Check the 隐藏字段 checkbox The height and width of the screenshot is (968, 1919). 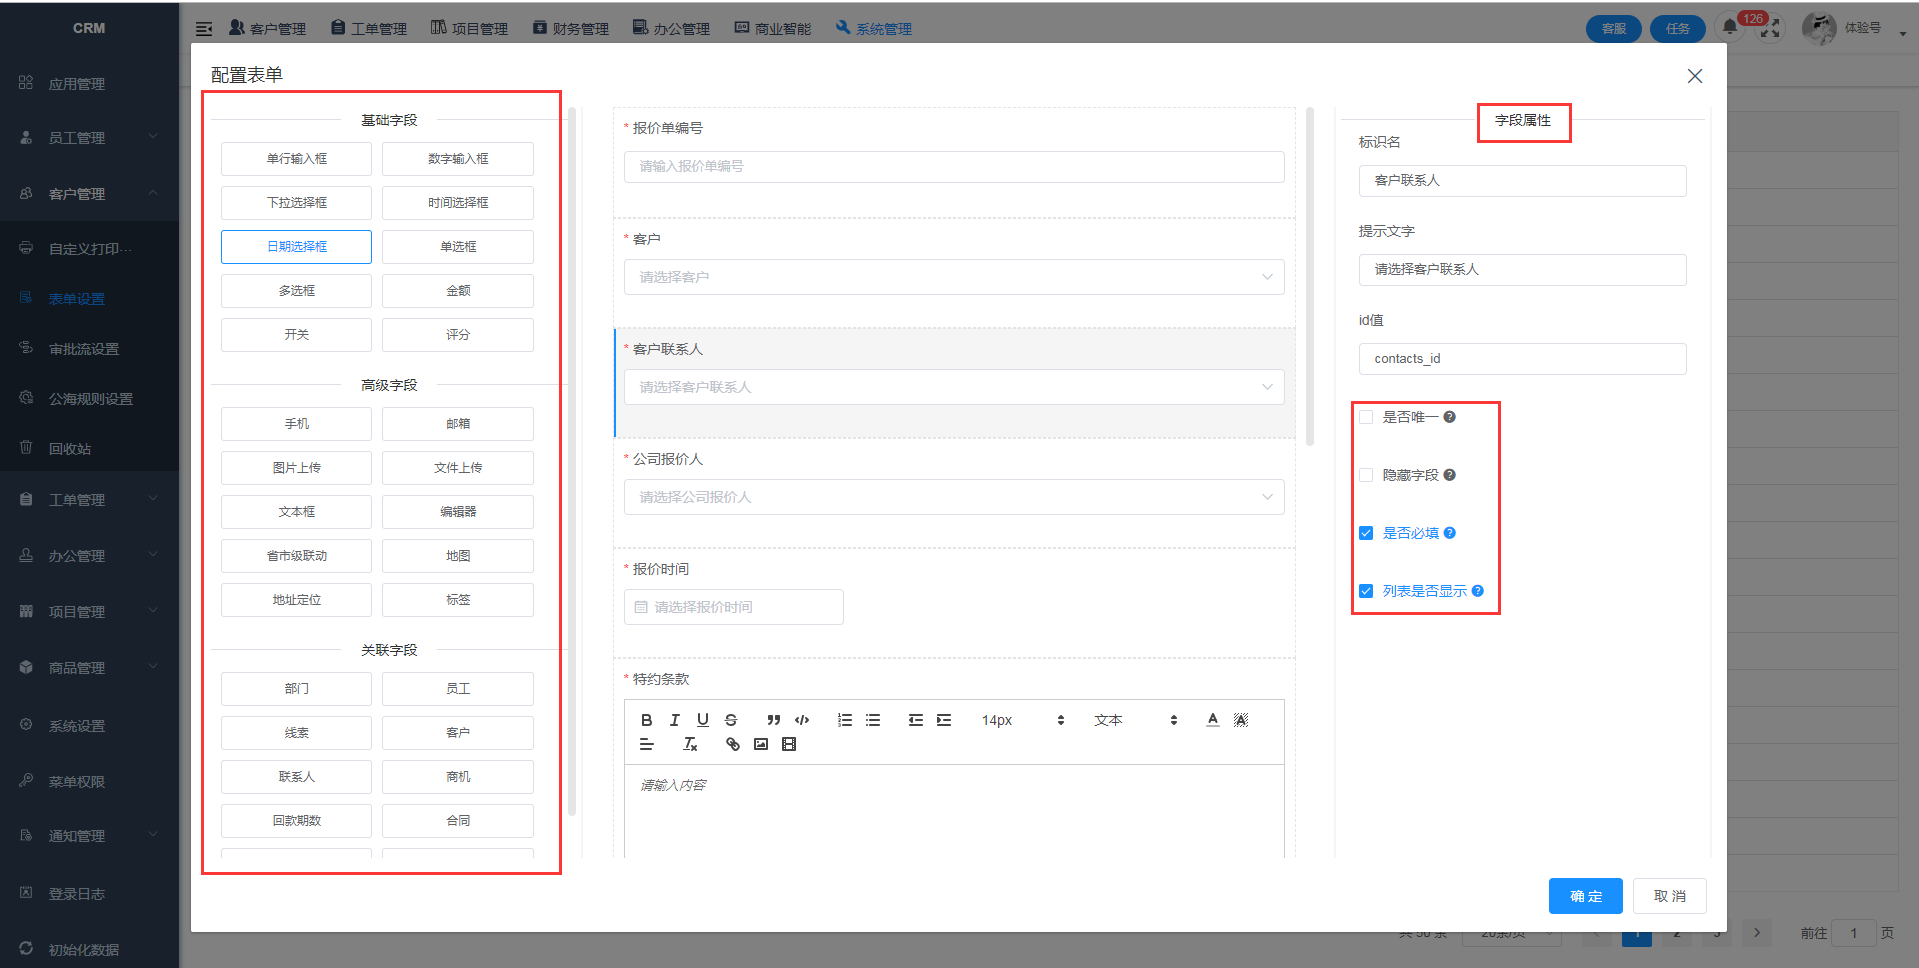pos(1366,475)
